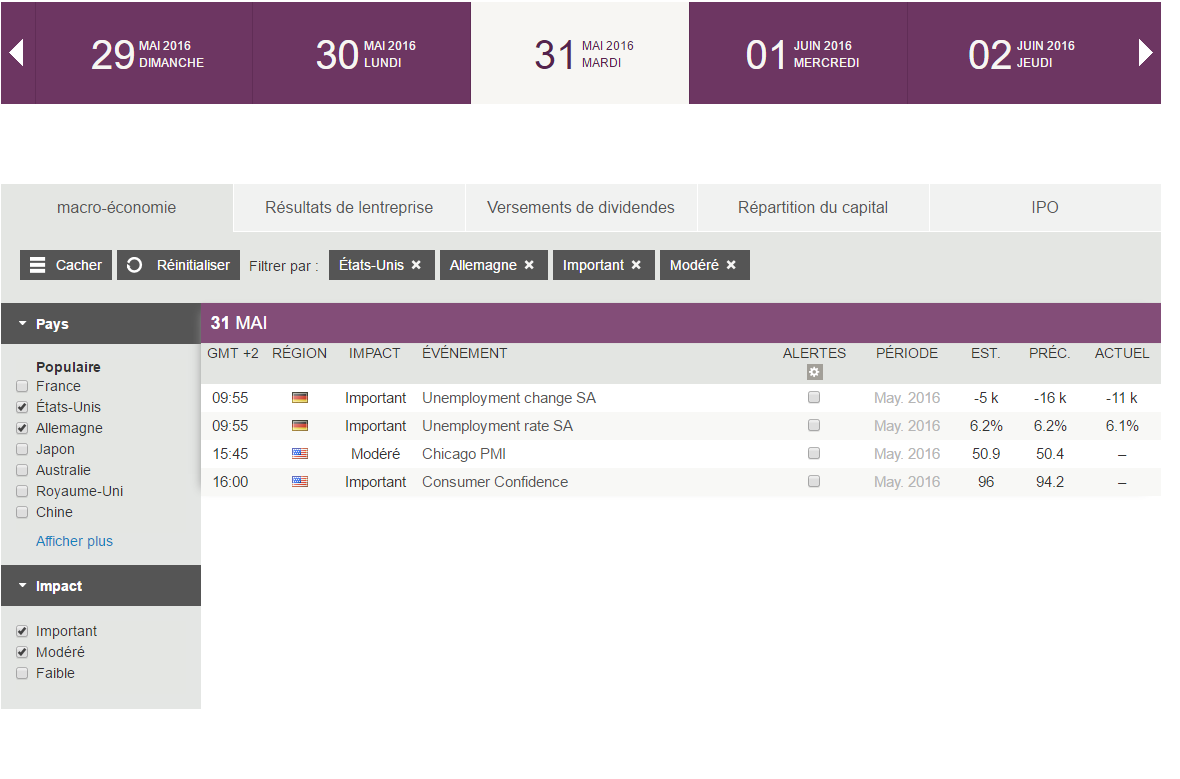Go to next dates with right arrow
Image resolution: width=1180 pixels, height=779 pixels.
pos(1145,53)
